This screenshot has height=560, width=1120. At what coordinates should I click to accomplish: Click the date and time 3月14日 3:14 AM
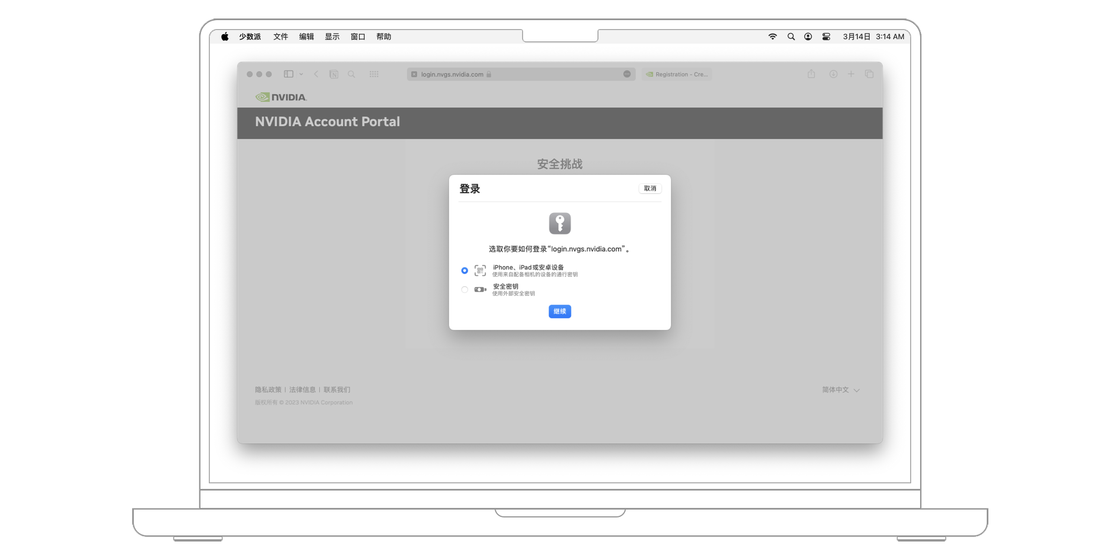pos(874,36)
